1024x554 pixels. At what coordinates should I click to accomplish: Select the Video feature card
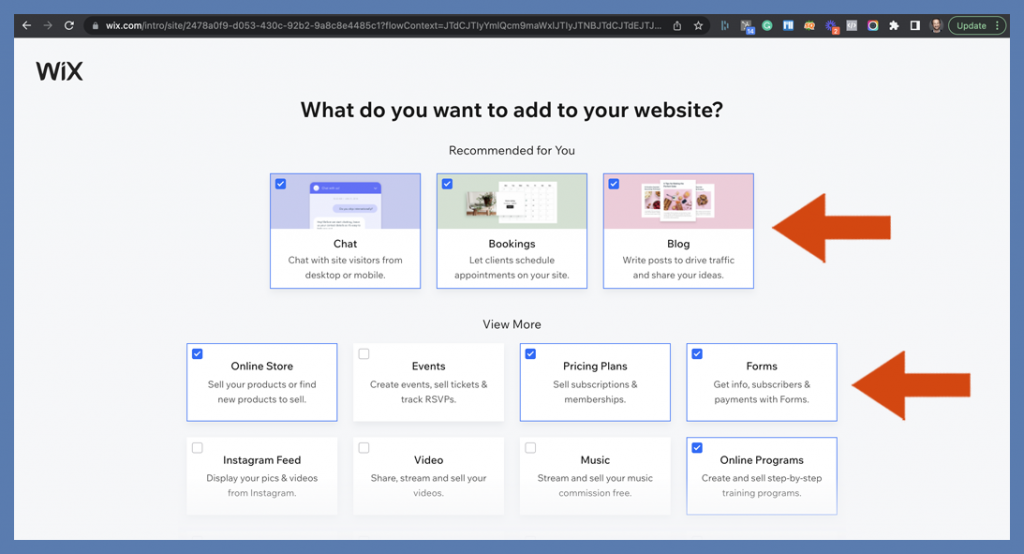[x=428, y=476]
